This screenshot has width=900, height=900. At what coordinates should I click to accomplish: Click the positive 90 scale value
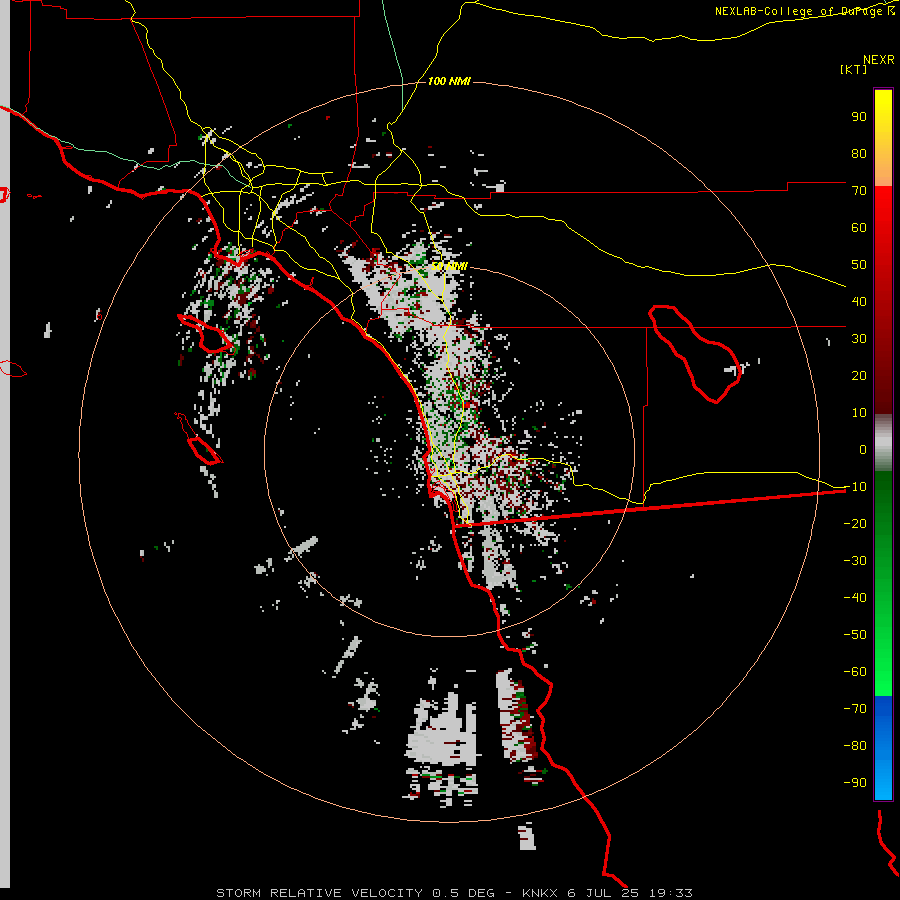click(x=859, y=117)
